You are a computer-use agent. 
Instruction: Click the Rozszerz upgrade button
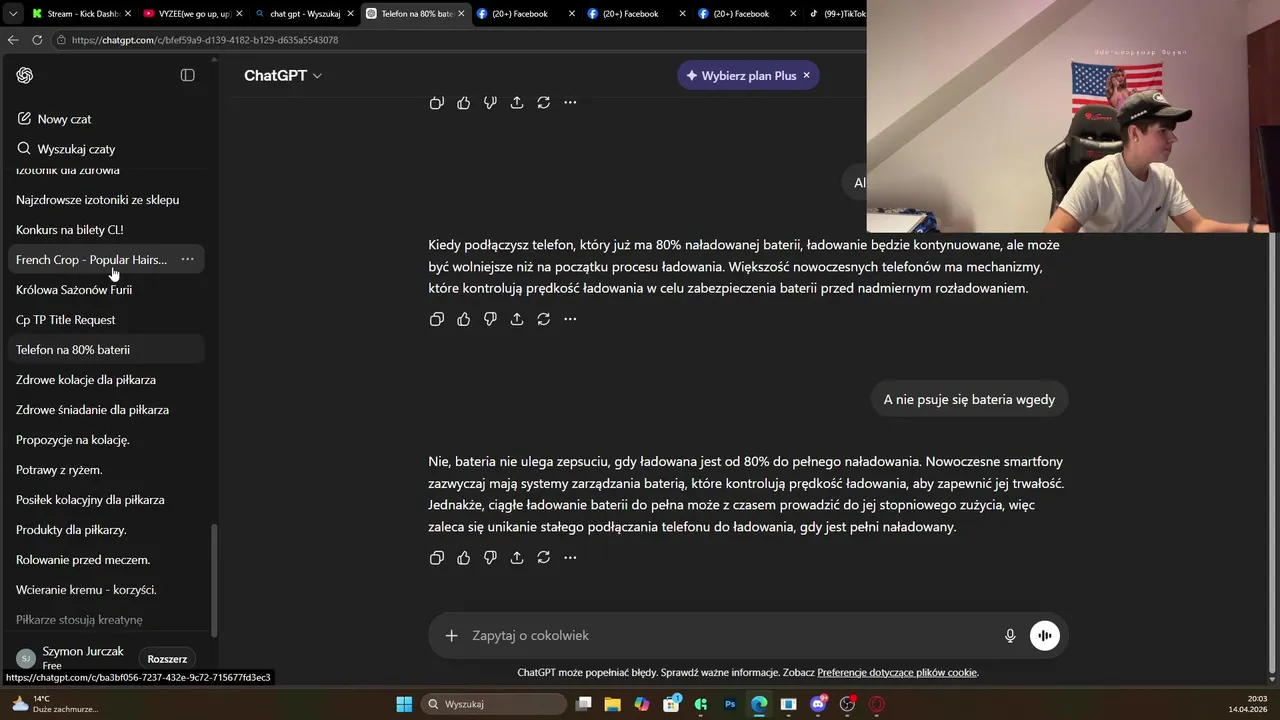click(x=167, y=659)
